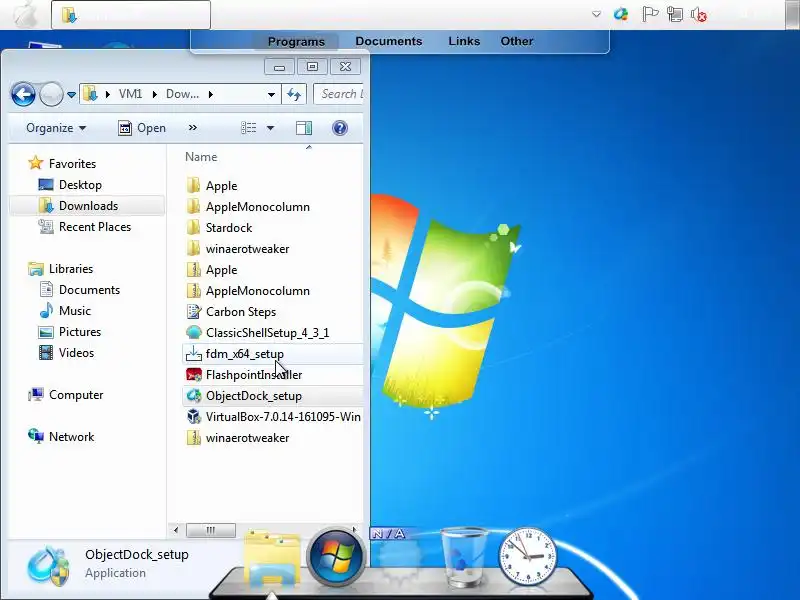Click the top bar Downloads window button
This screenshot has width=800, height=600.
[131, 15]
